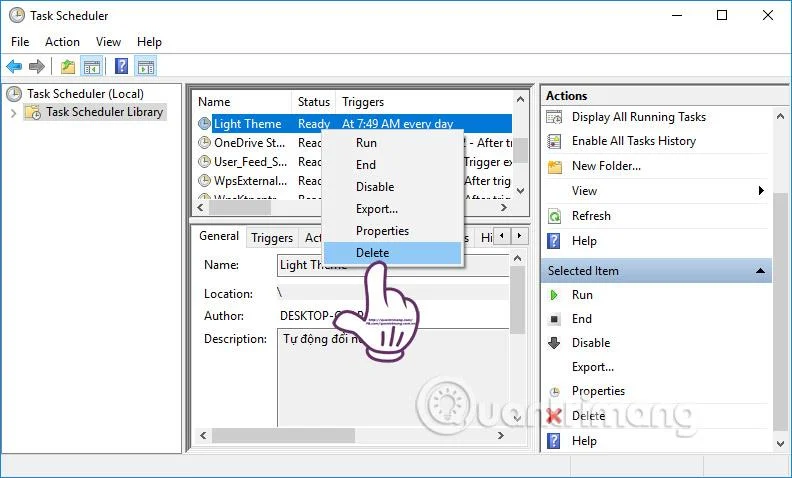
Task: Click Export... under Selected Item
Action: 592,367
